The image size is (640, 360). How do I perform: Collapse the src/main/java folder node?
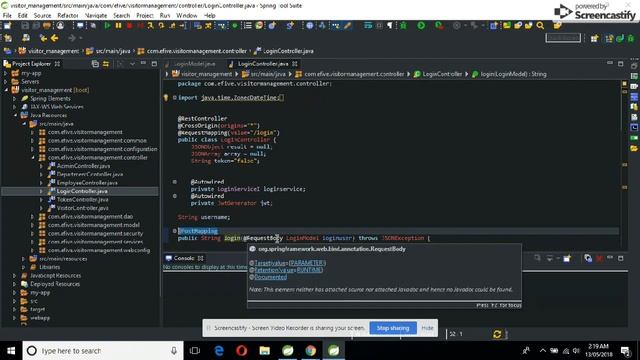click(24, 124)
